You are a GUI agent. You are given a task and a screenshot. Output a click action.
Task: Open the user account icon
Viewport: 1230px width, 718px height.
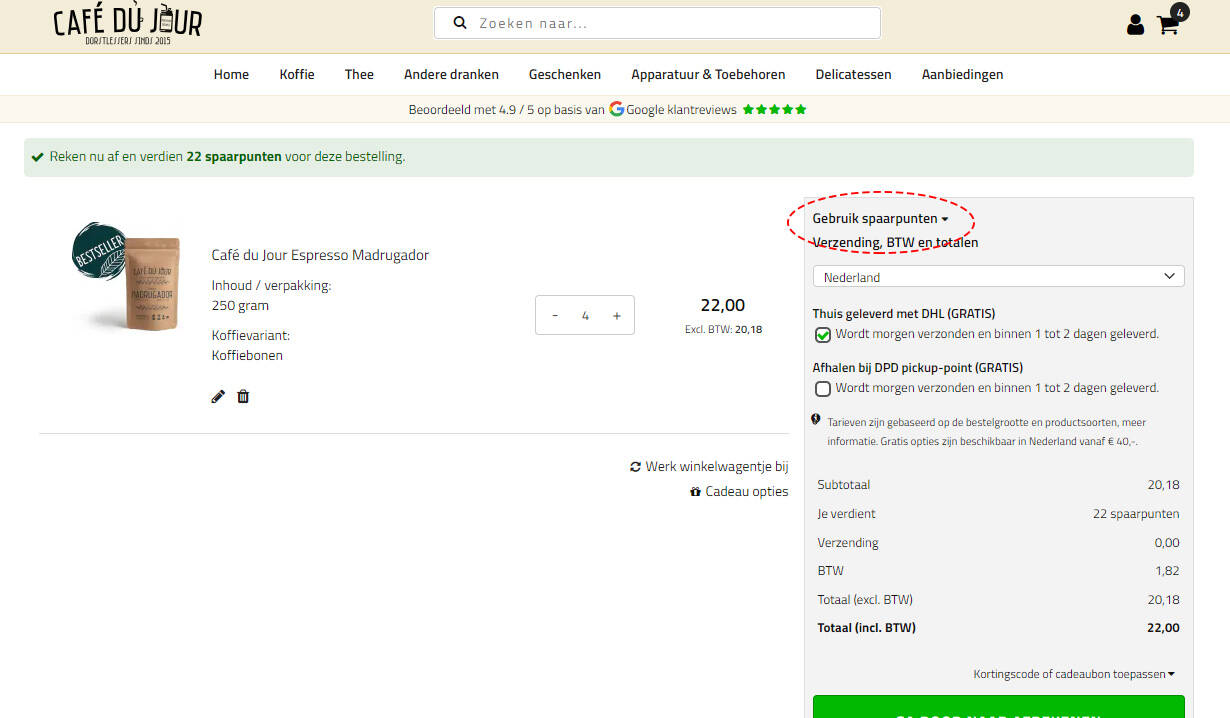(x=1135, y=25)
